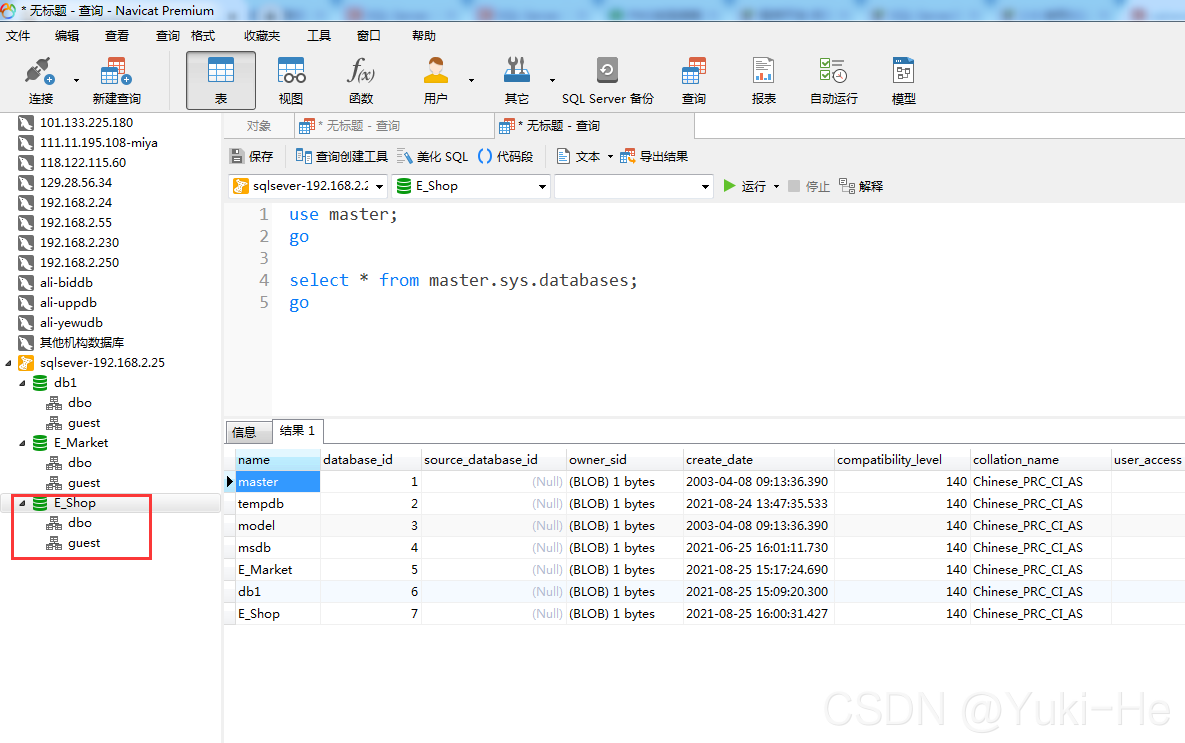Click the 查询 query toolbar icon
The height and width of the screenshot is (743, 1185).
click(x=694, y=80)
